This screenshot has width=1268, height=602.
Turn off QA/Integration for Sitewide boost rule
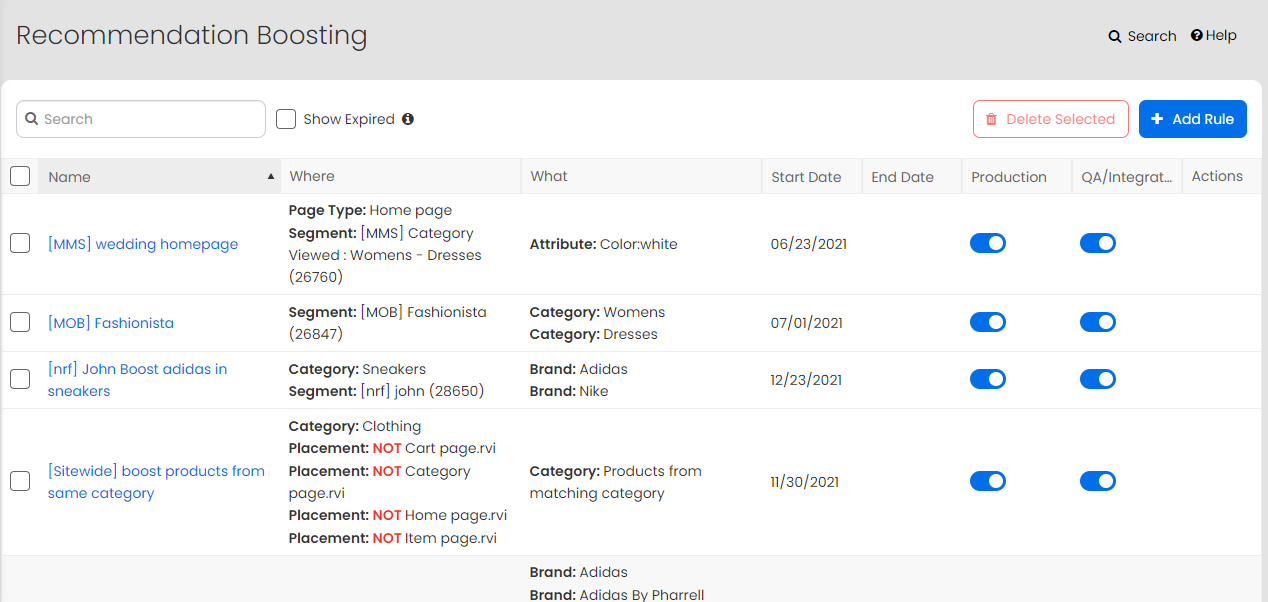(1098, 481)
